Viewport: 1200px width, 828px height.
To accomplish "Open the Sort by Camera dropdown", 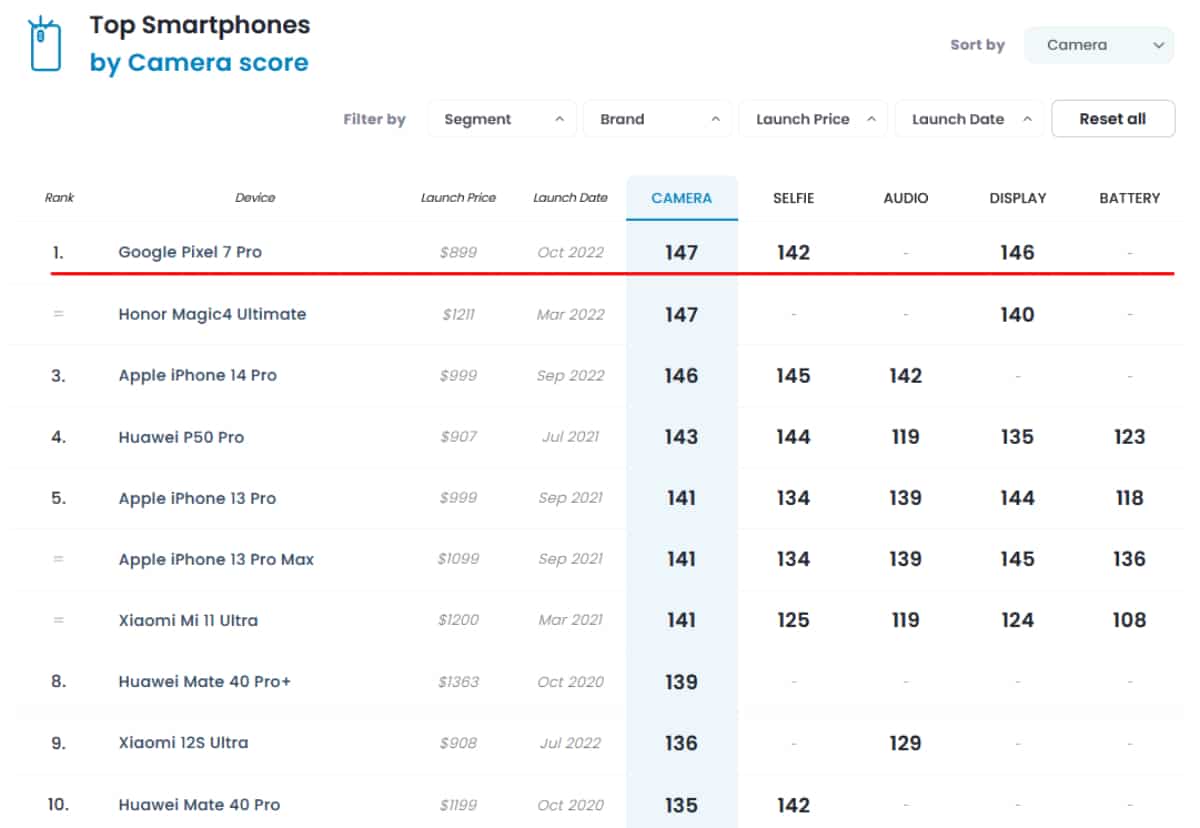I will [x=1098, y=45].
